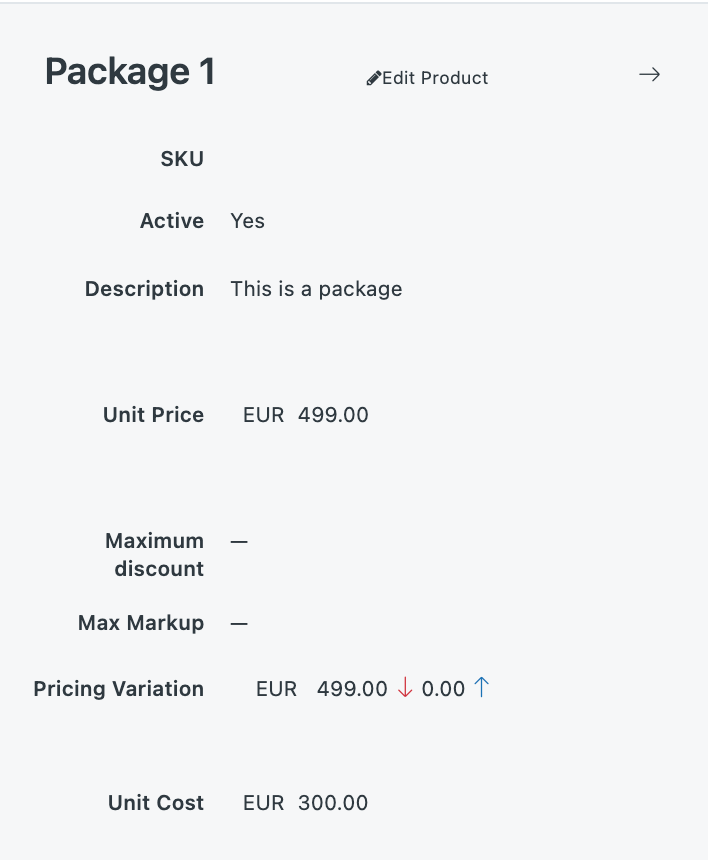Select the text 'This is a package'

tap(316, 289)
